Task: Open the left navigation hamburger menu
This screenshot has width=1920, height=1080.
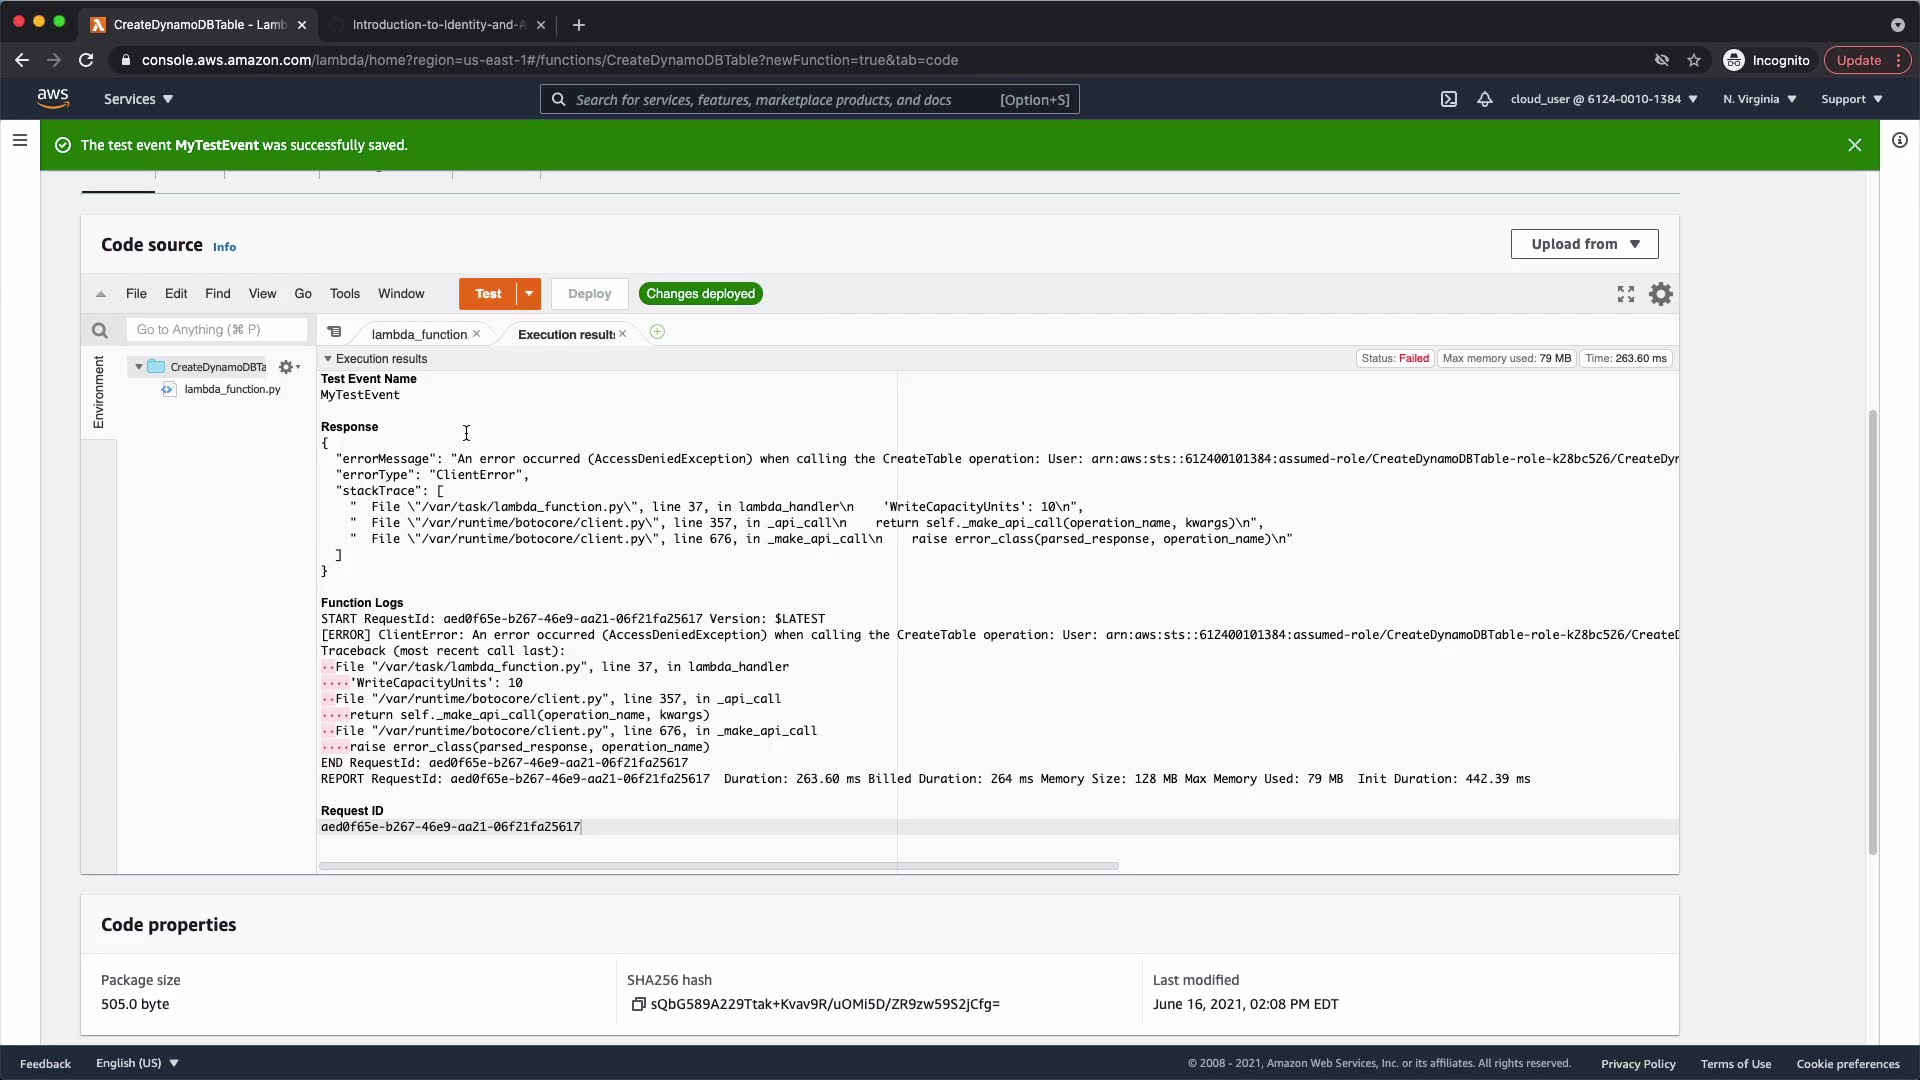Action: 19,141
